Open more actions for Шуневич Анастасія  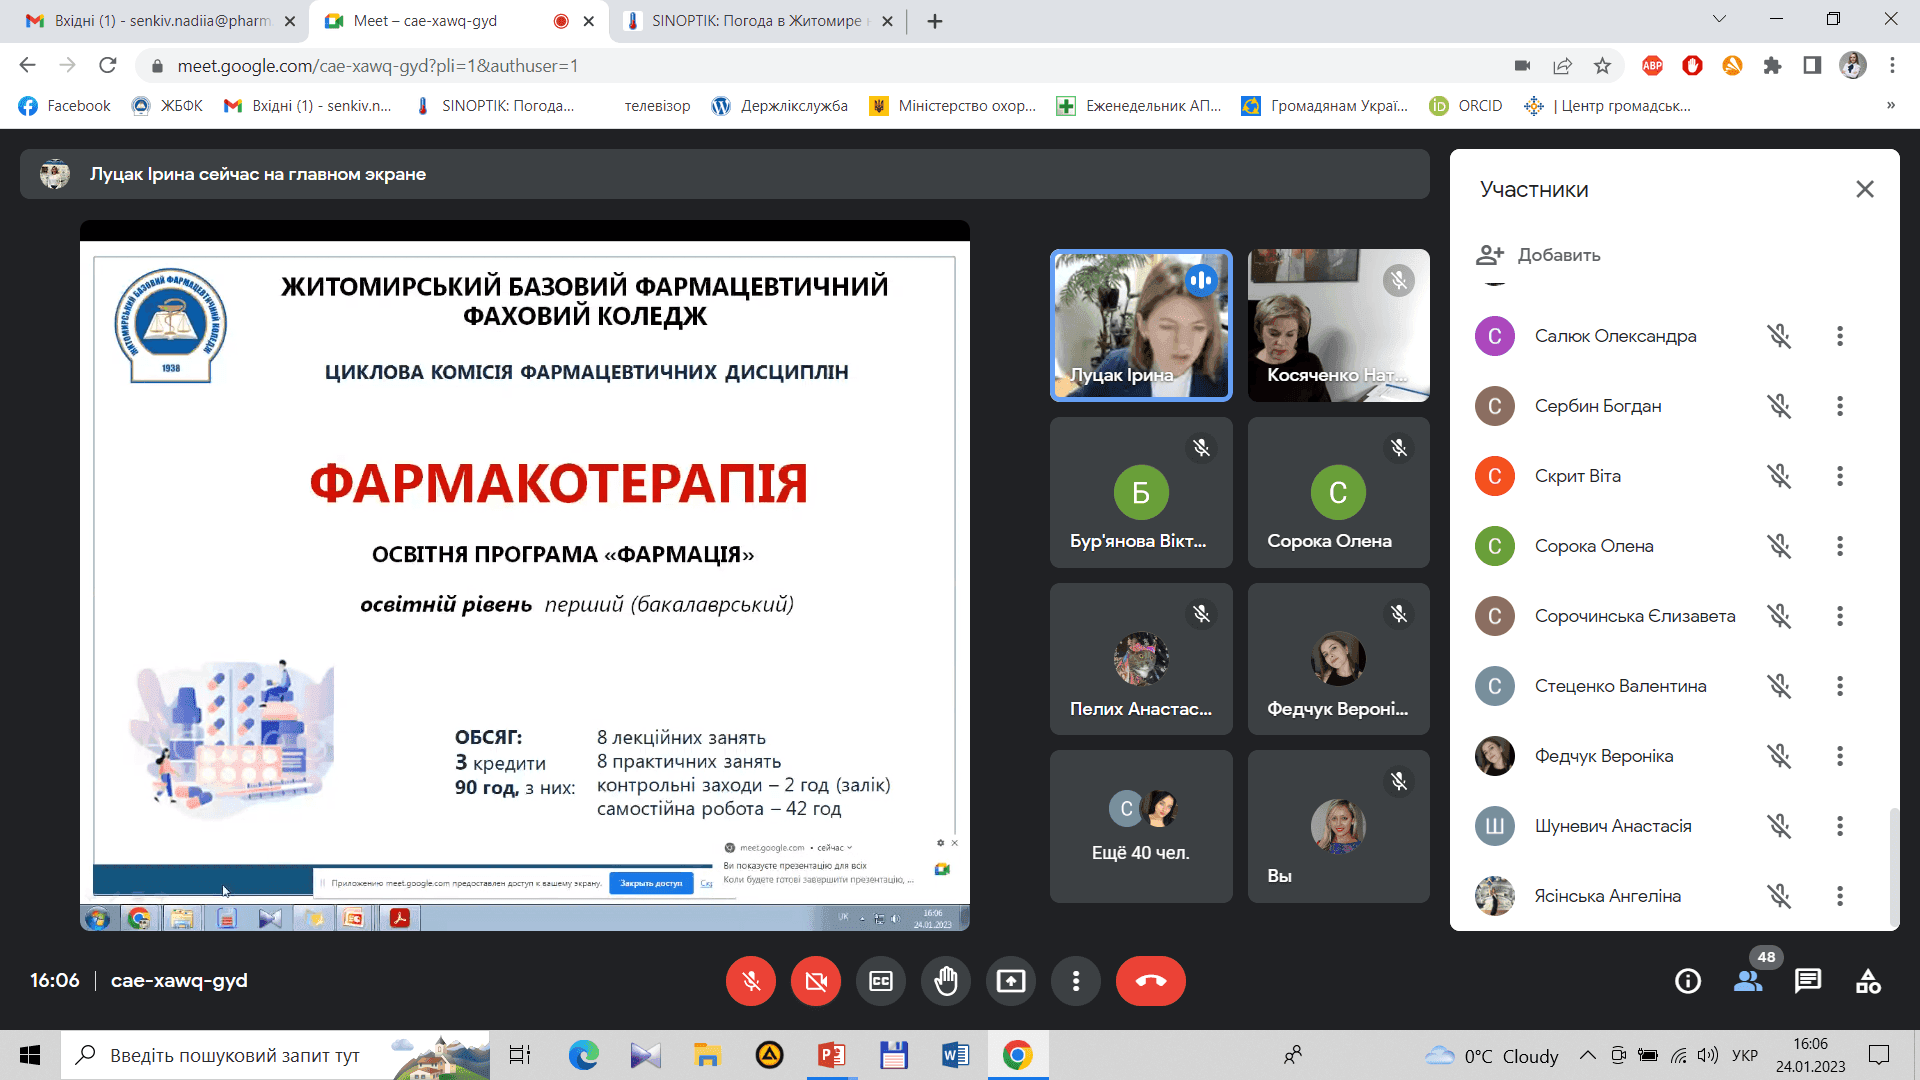point(1840,826)
